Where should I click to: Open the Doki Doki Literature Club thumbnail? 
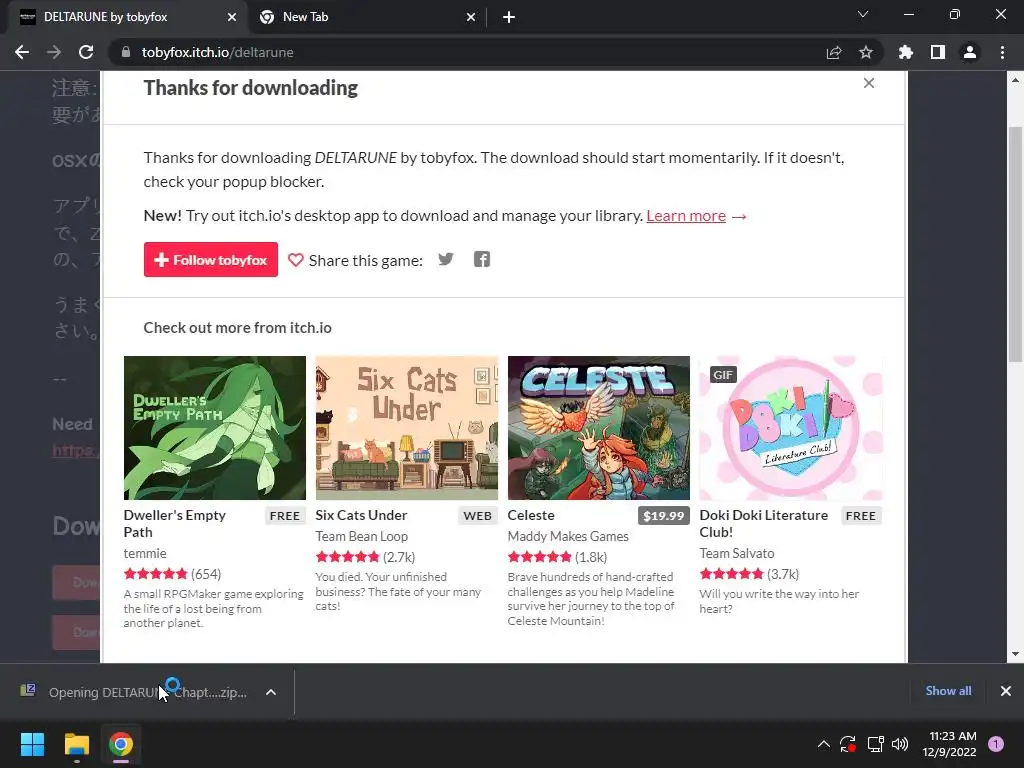coord(791,428)
